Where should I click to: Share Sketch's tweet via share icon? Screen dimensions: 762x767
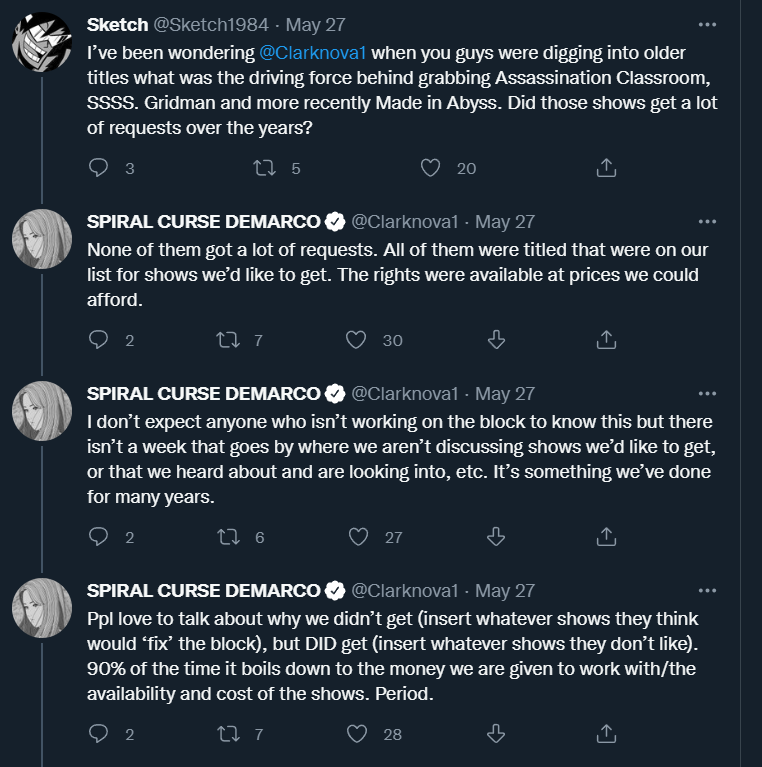pos(606,168)
